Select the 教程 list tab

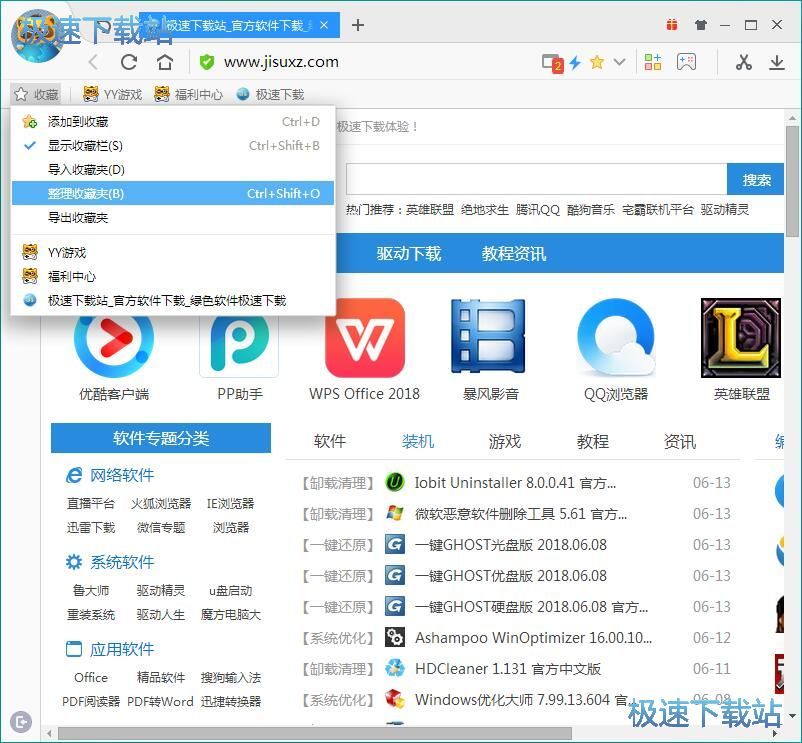pos(592,441)
